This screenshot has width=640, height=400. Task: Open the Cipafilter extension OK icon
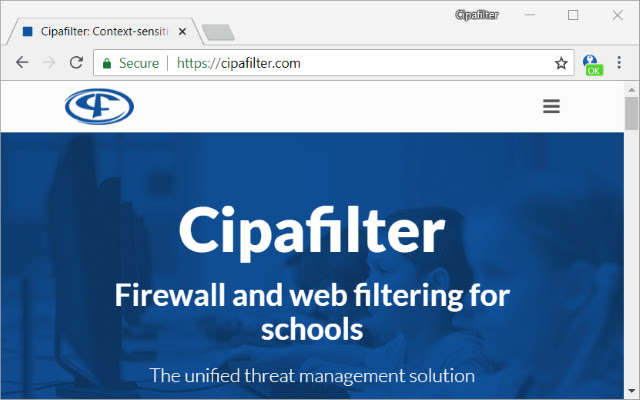592,65
